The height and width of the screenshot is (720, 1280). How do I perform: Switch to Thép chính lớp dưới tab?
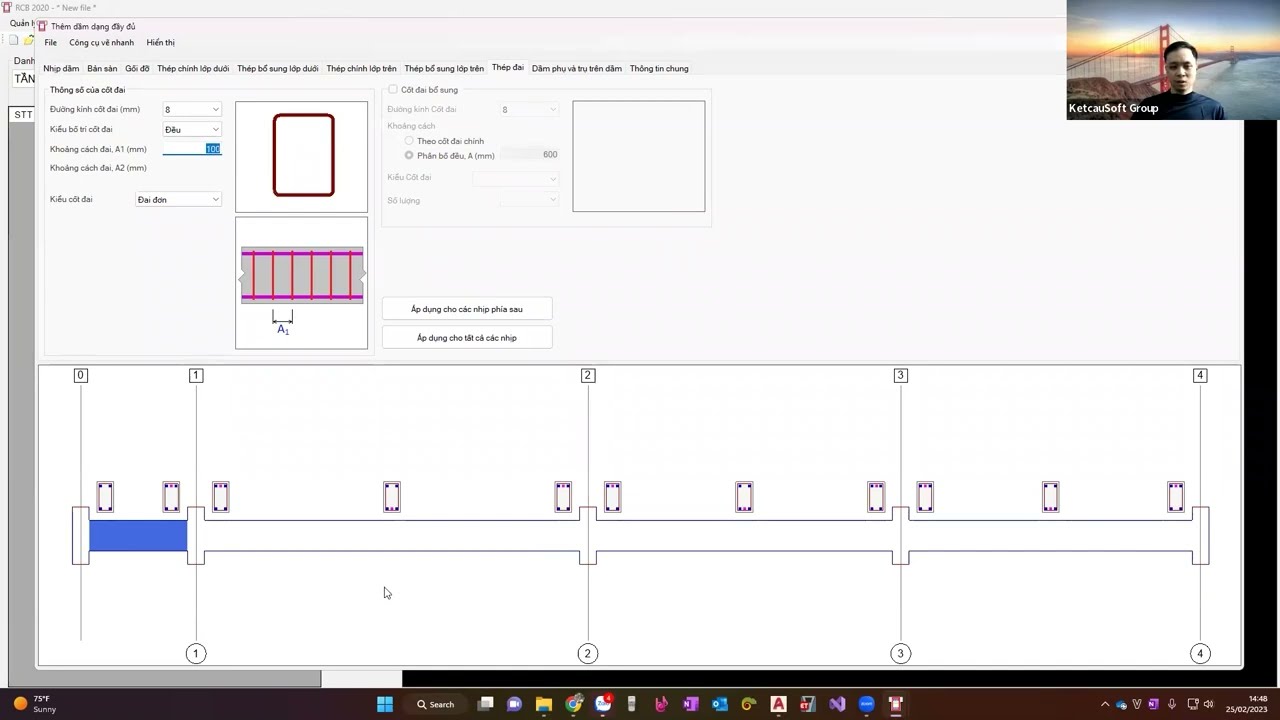(x=193, y=68)
